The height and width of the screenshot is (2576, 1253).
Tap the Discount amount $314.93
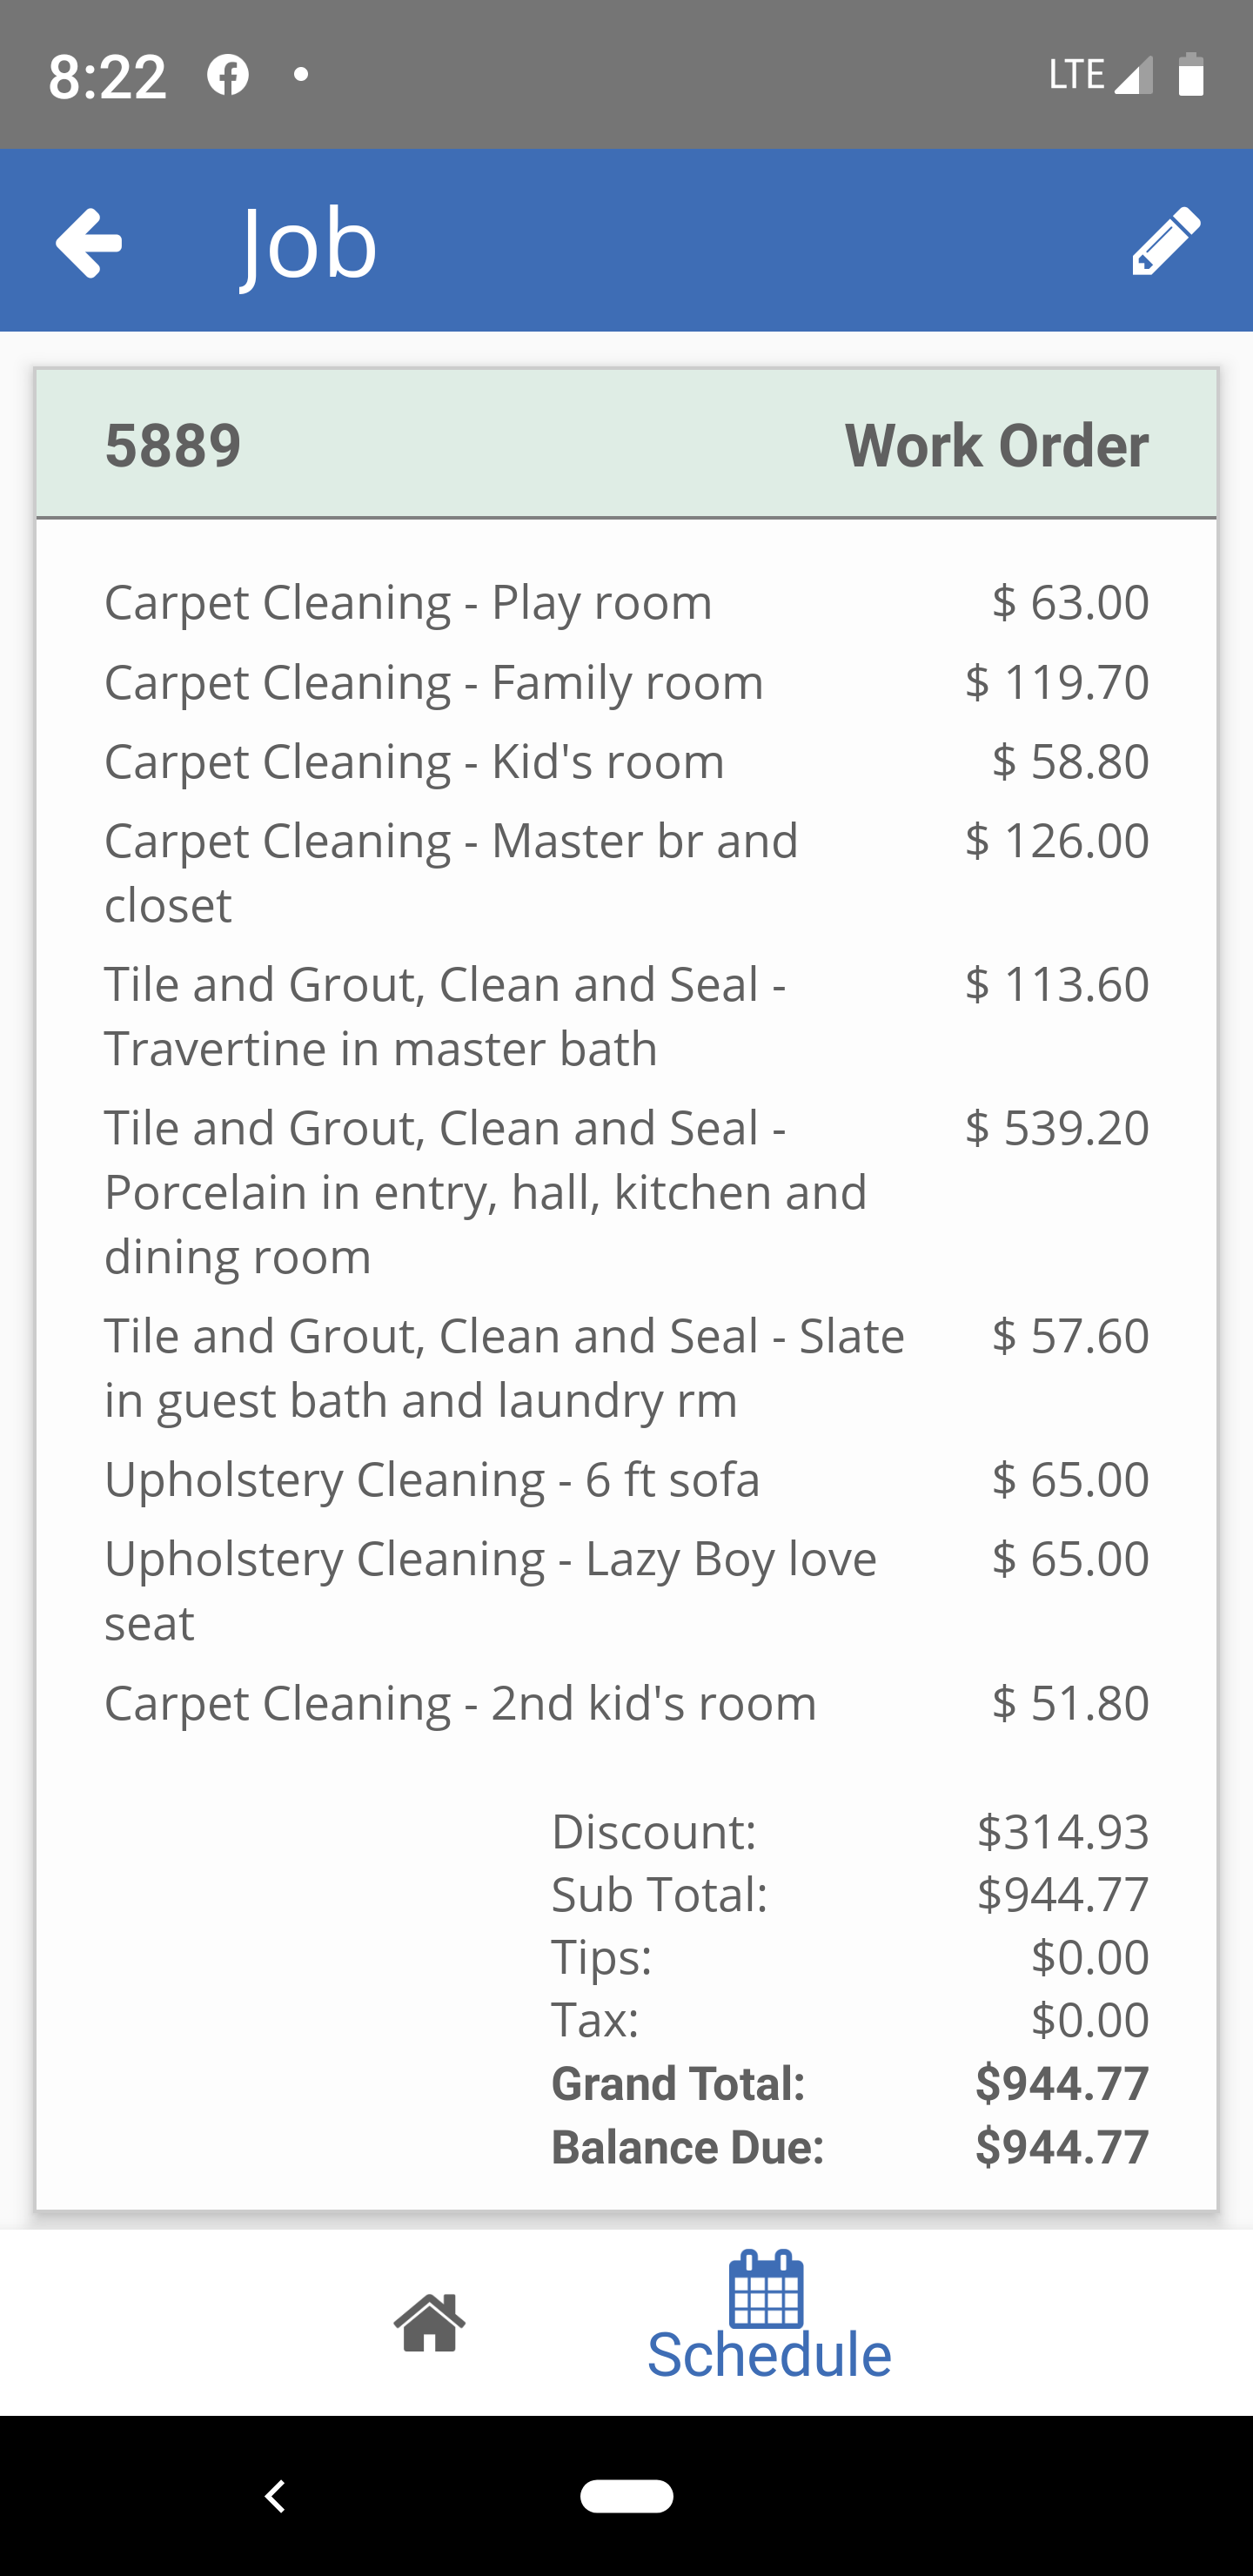coord(1062,1832)
